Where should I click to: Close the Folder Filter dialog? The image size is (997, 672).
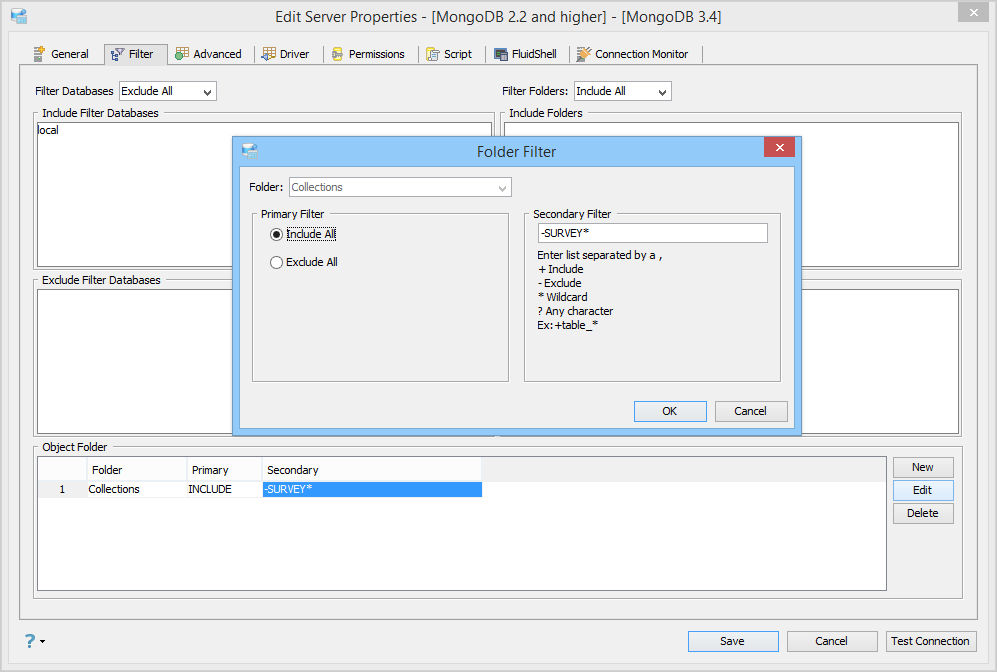pyautogui.click(x=780, y=147)
